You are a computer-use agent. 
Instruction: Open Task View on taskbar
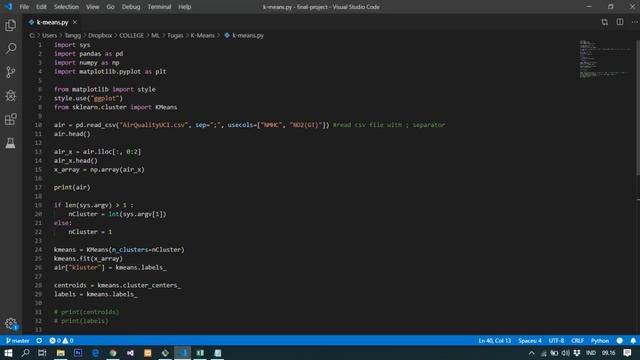[42, 353]
